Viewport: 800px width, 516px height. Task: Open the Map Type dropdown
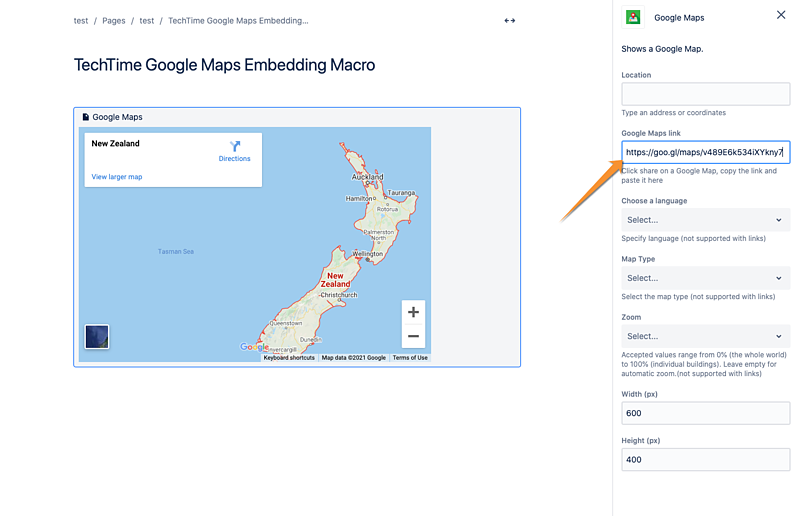[705, 278]
